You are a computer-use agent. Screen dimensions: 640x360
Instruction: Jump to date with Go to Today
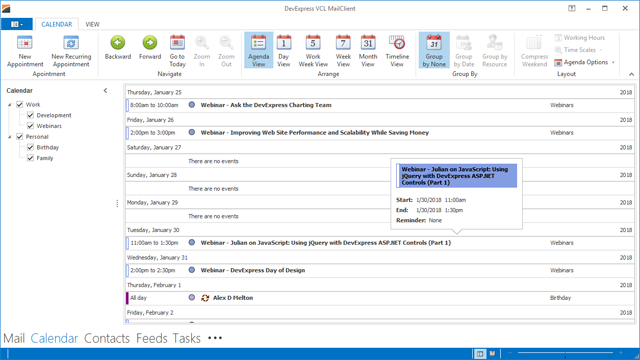pos(177,51)
